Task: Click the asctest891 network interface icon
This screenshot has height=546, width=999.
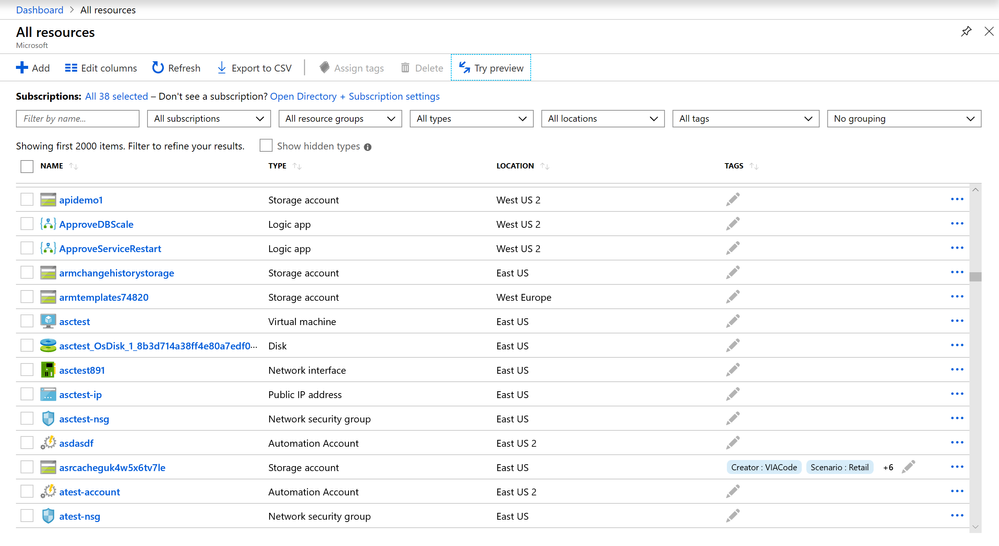Action: (48, 370)
